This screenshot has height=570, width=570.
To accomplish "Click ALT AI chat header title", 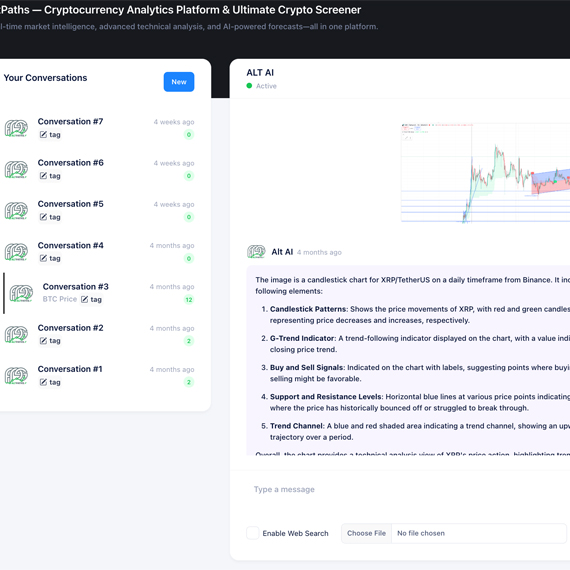I will pyautogui.click(x=260, y=73).
